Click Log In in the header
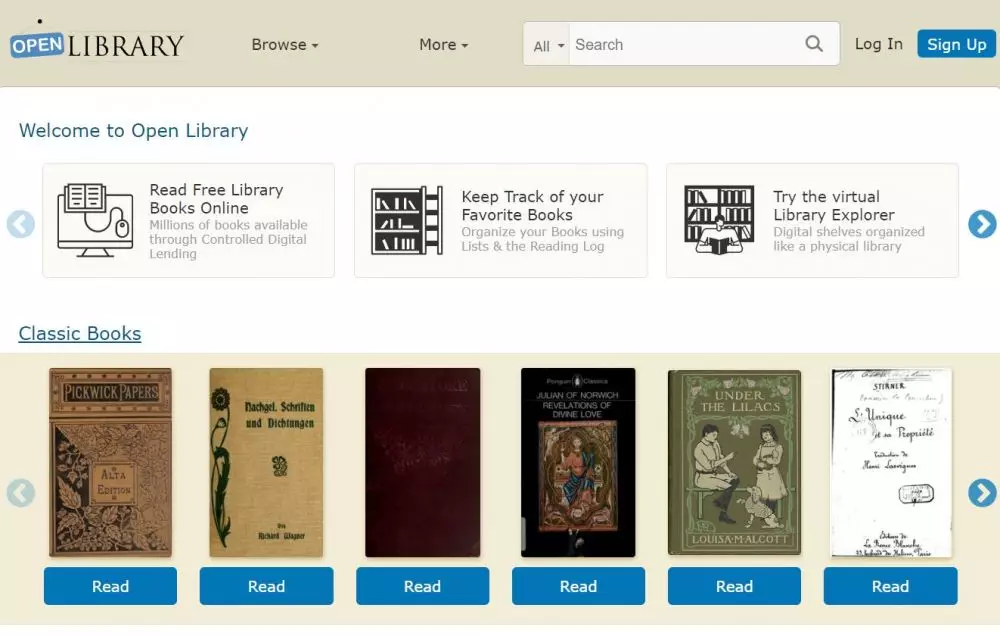The height and width of the screenshot is (636, 1000). (878, 44)
